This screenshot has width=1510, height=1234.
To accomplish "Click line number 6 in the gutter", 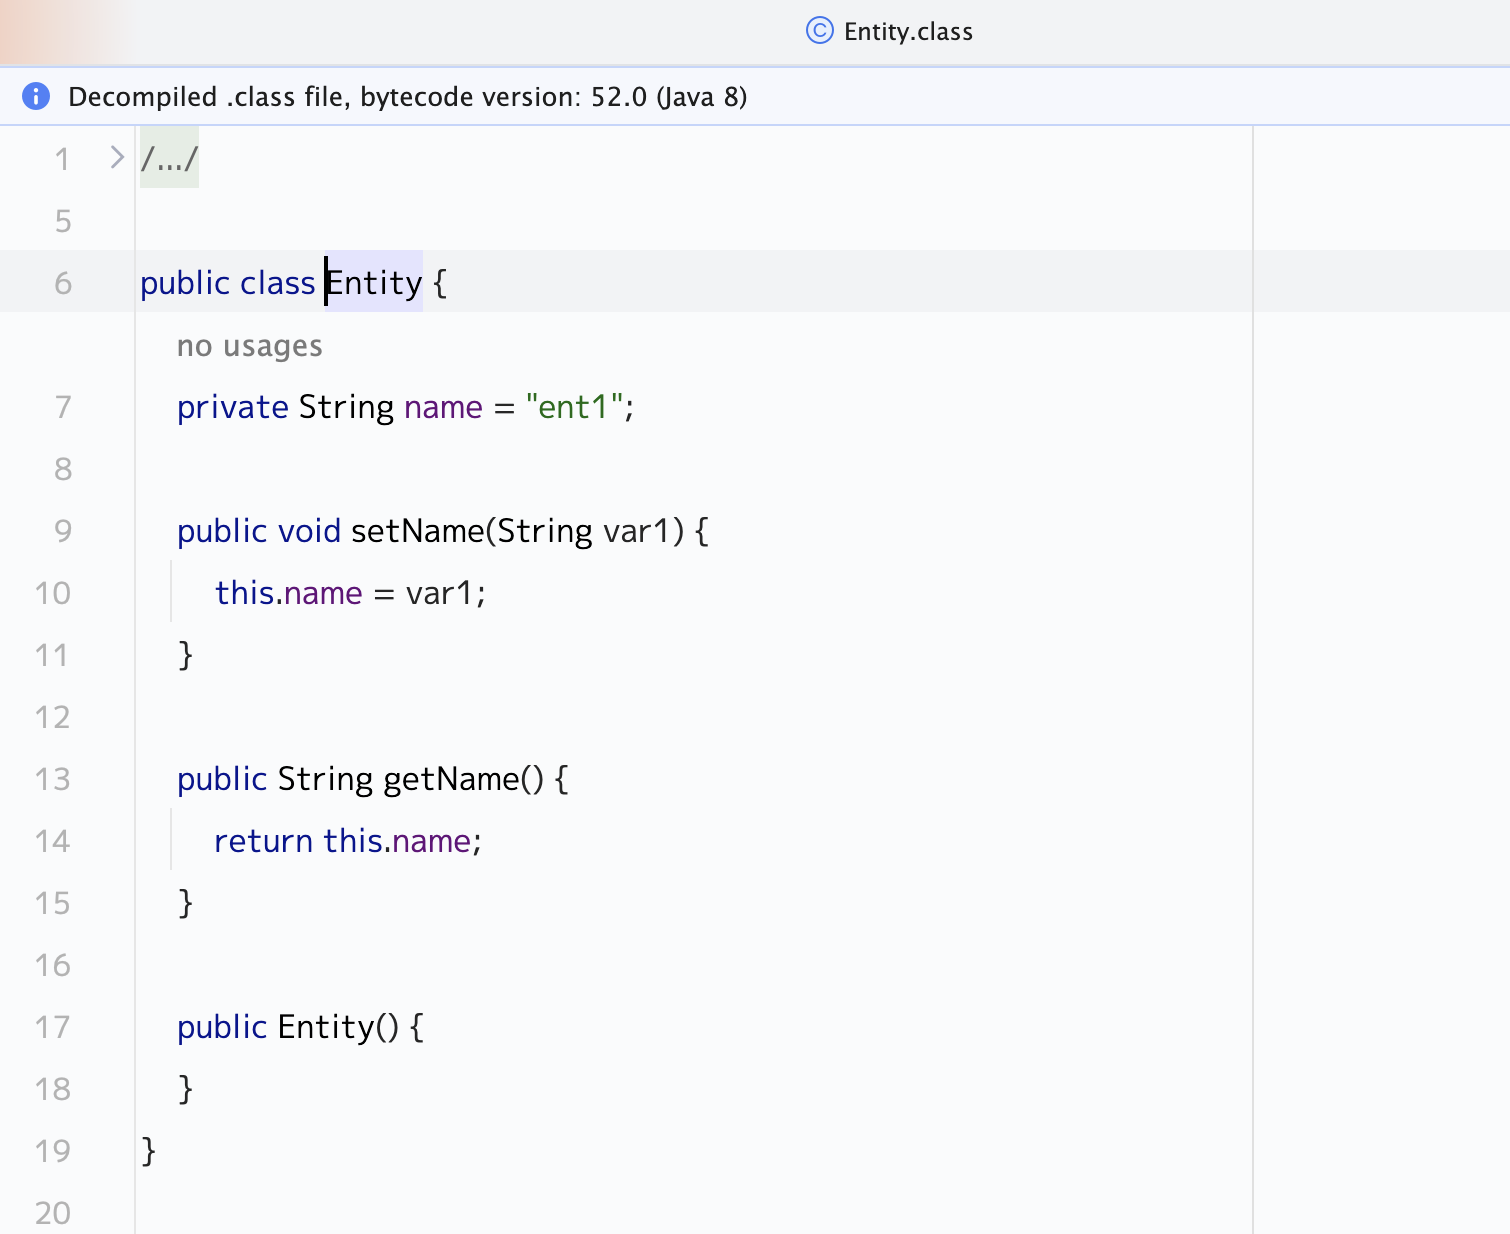I will 63,283.
